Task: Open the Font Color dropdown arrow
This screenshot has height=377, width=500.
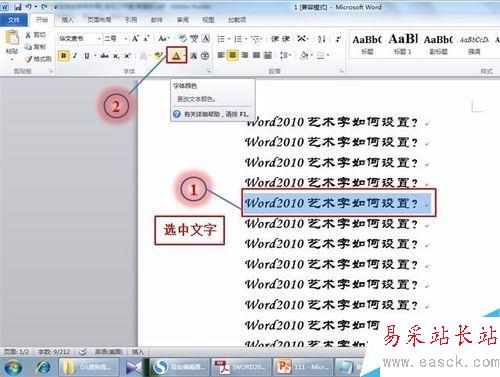Action: tap(184, 56)
